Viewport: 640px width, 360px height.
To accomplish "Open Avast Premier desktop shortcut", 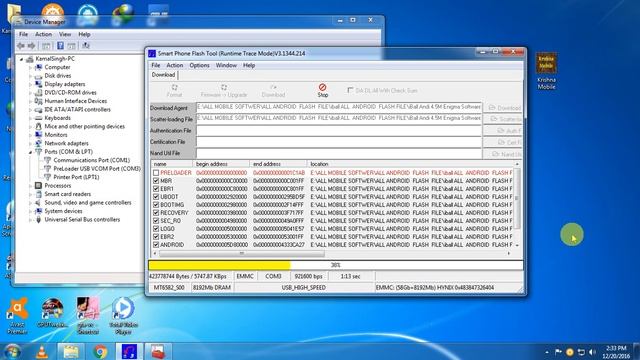I will [x=17, y=316].
